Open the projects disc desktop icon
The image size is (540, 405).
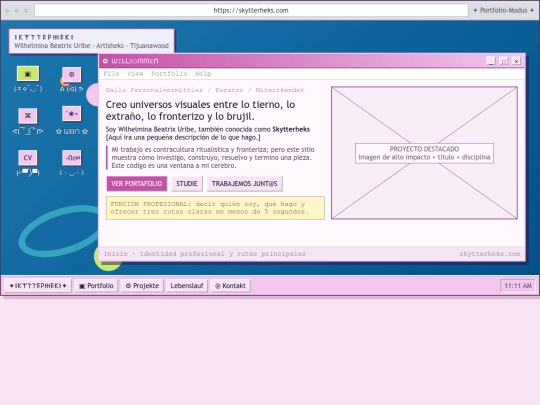point(72,74)
